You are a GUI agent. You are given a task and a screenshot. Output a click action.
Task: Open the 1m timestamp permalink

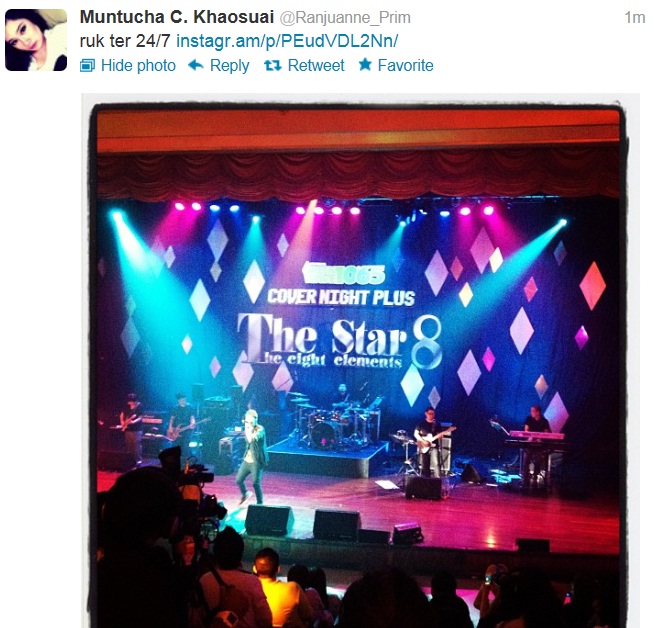click(x=634, y=18)
